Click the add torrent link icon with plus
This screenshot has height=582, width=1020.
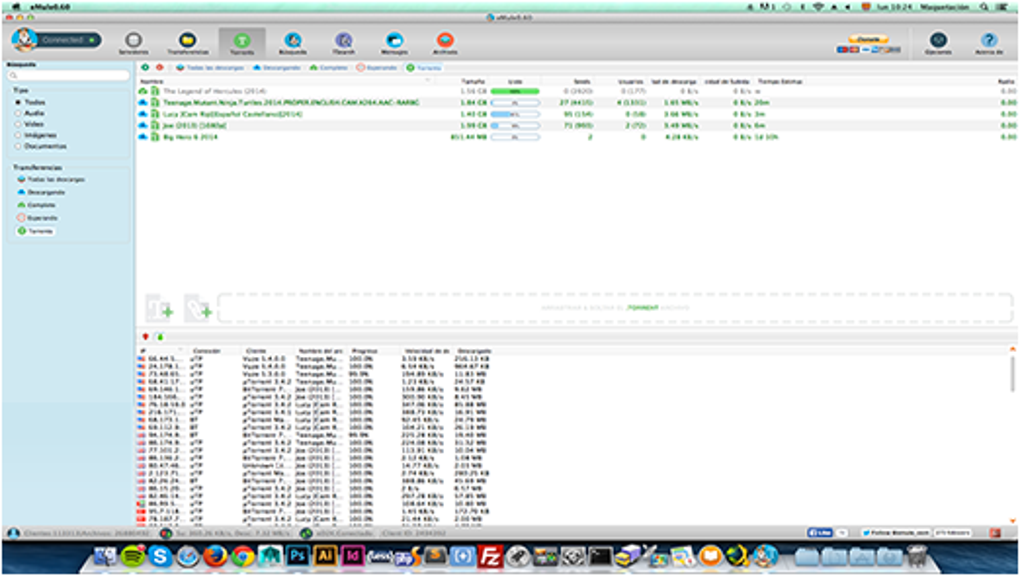(x=198, y=308)
